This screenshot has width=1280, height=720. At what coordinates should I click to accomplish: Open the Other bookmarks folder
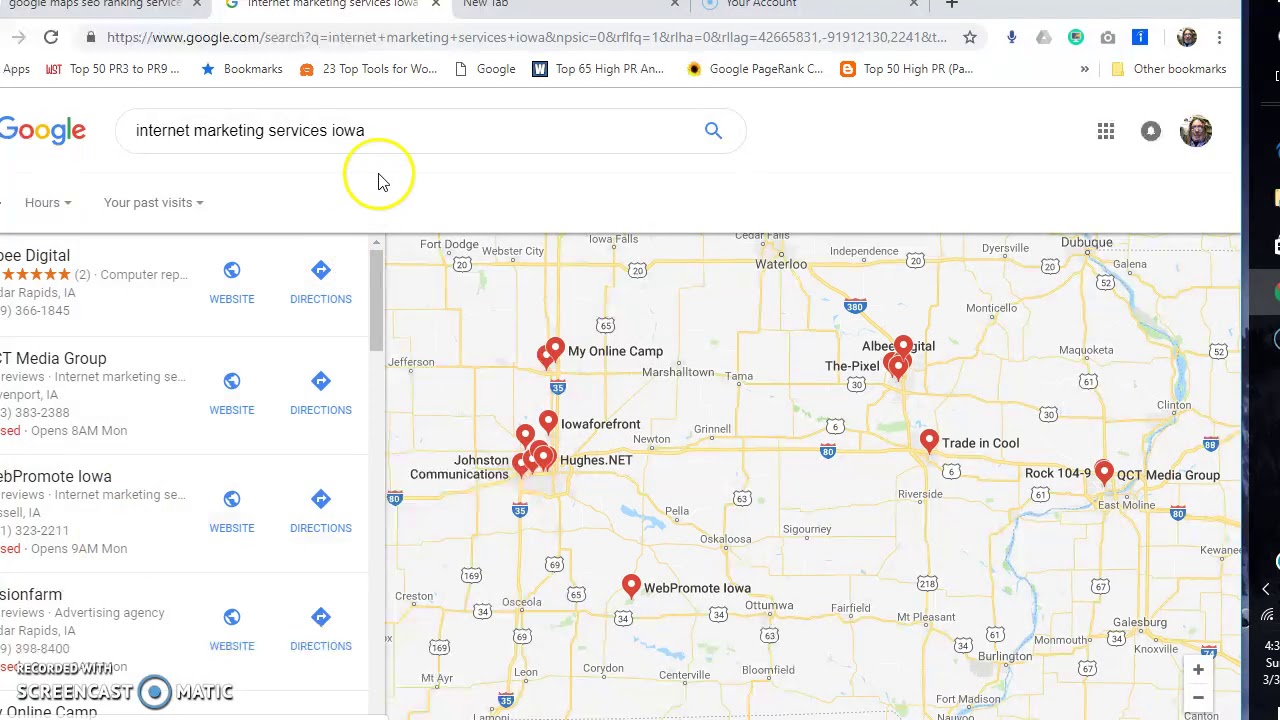pyautogui.click(x=1168, y=69)
